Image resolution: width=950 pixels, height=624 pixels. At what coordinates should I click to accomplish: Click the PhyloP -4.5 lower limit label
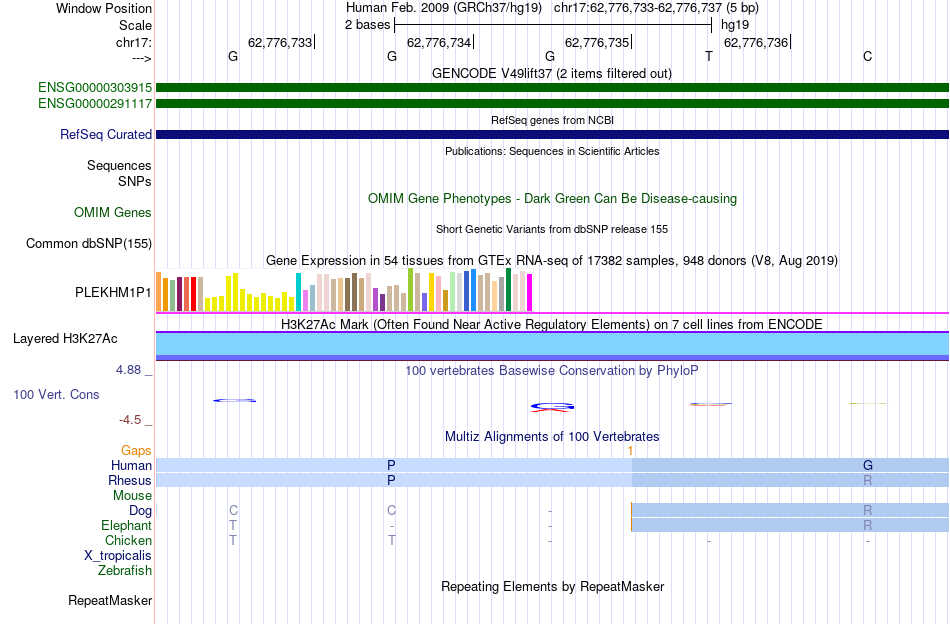click(130, 420)
